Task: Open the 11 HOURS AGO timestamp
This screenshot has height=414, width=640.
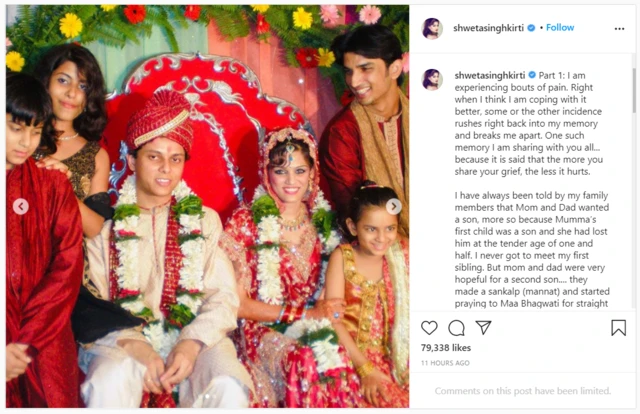Action: pos(445,363)
